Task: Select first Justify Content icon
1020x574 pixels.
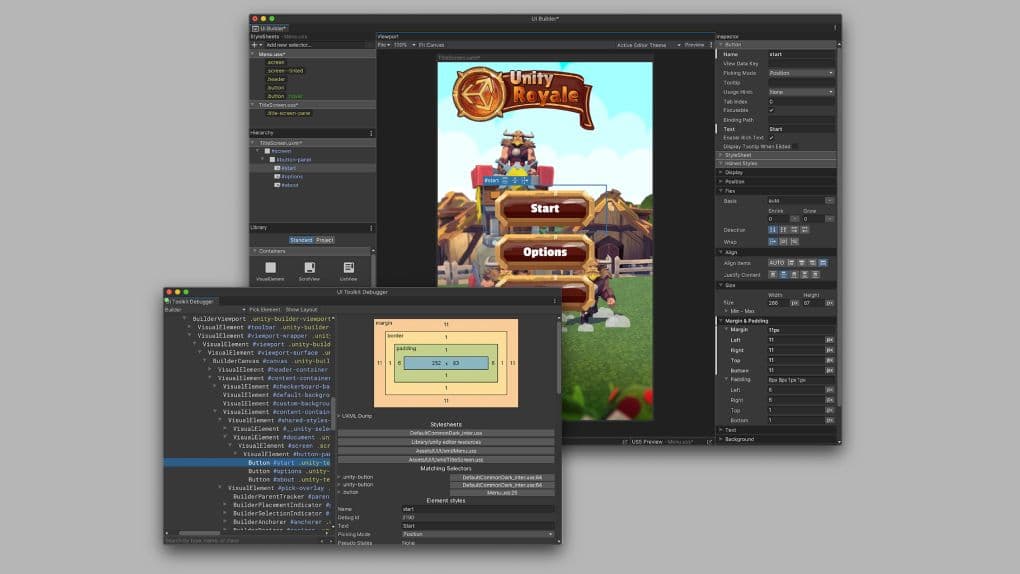Action: tap(773, 275)
